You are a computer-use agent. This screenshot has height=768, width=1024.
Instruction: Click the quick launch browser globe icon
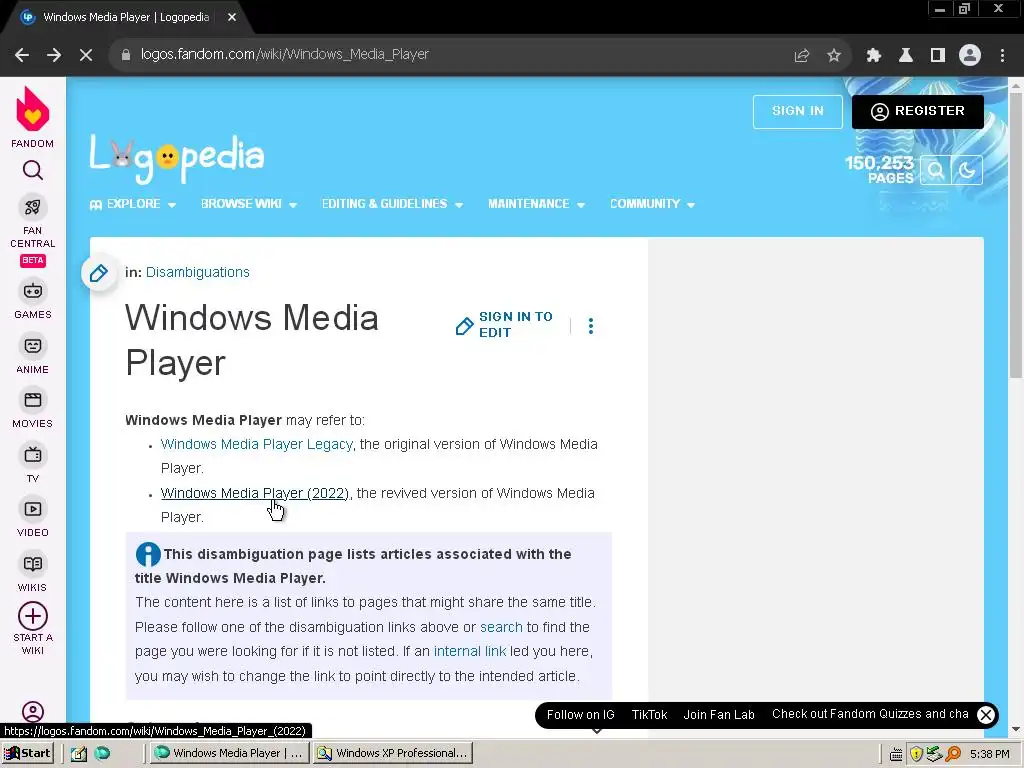[103, 754]
